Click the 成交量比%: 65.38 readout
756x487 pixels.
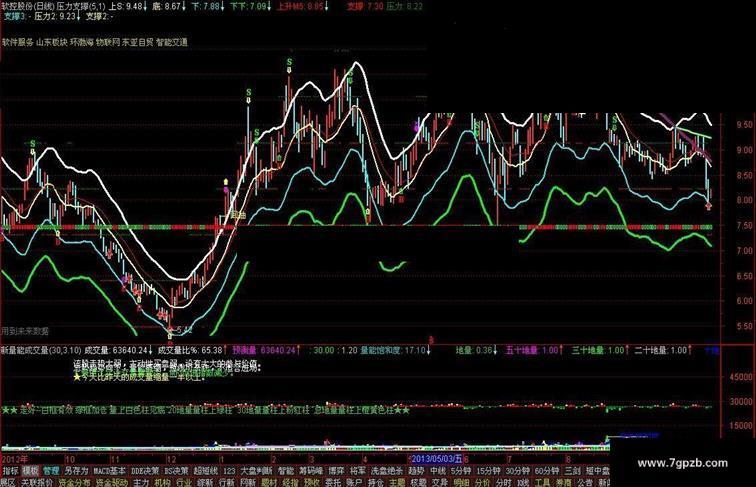(x=193, y=351)
